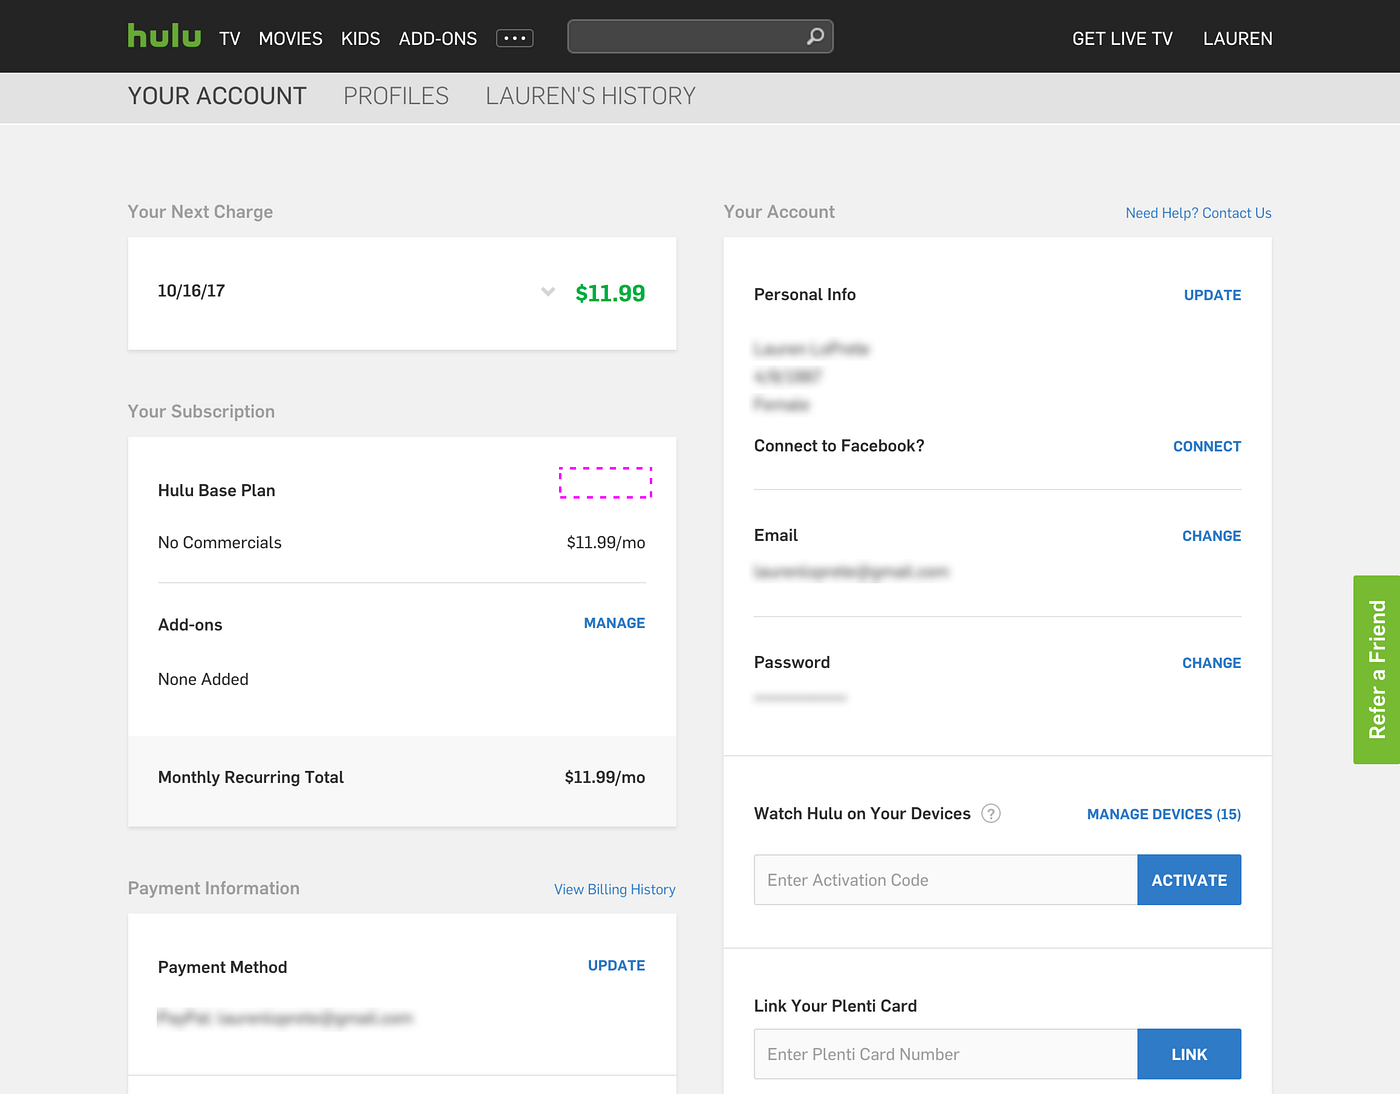Click the Link Your Plenti Card heading
The width and height of the screenshot is (1400, 1094).
(x=835, y=1006)
